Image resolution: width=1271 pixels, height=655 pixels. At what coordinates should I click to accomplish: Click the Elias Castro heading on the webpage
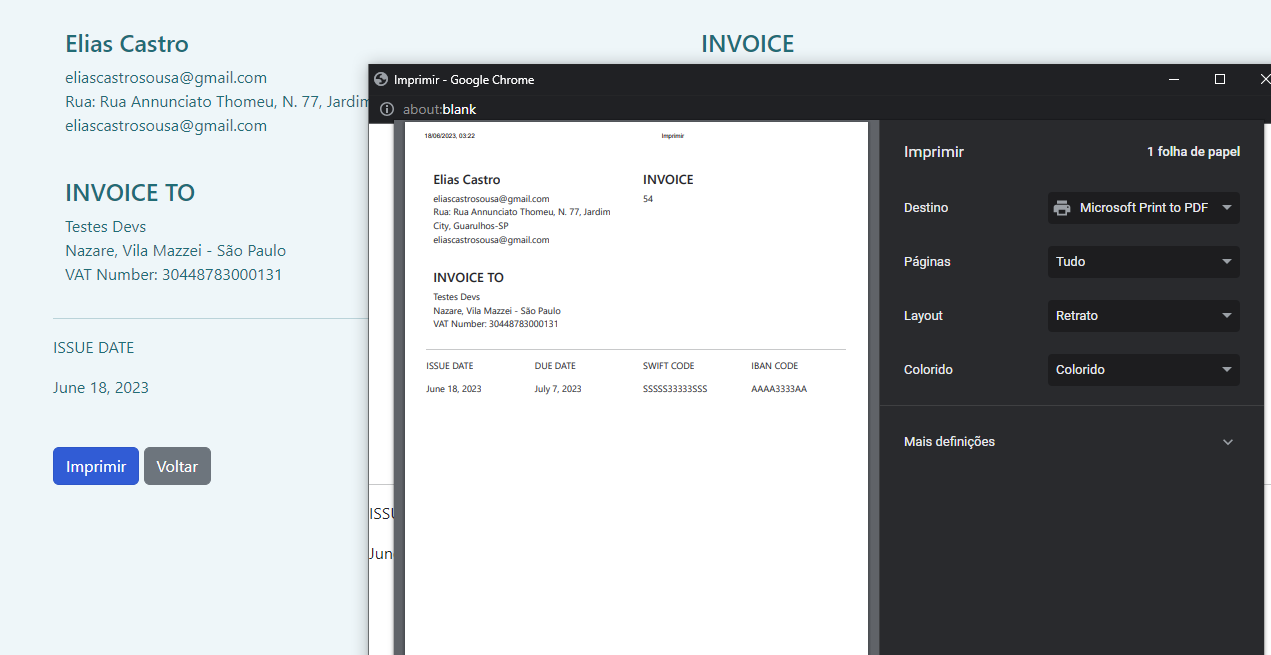click(127, 44)
